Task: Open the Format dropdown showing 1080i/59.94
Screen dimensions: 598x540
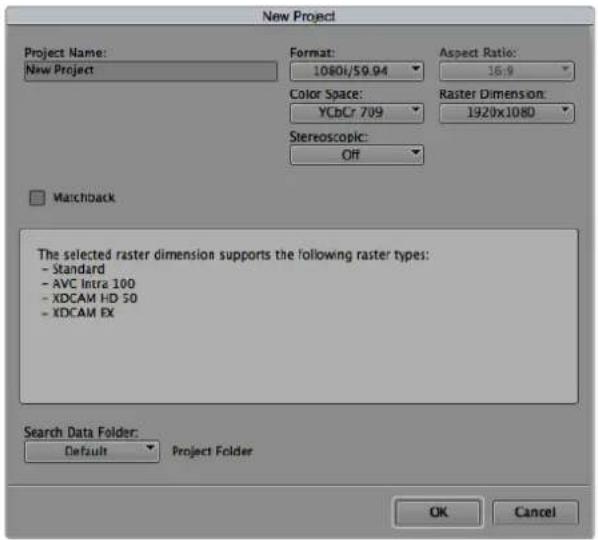Action: [357, 71]
